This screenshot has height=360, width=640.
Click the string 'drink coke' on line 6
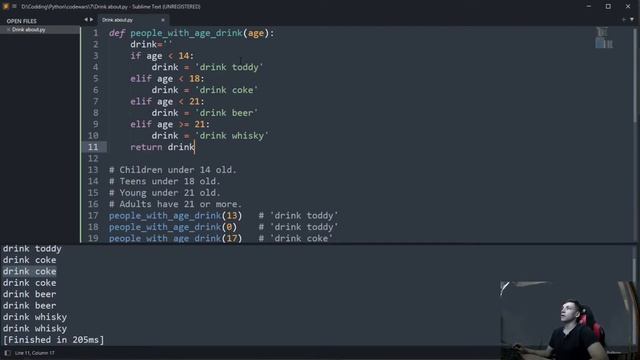coord(226,90)
